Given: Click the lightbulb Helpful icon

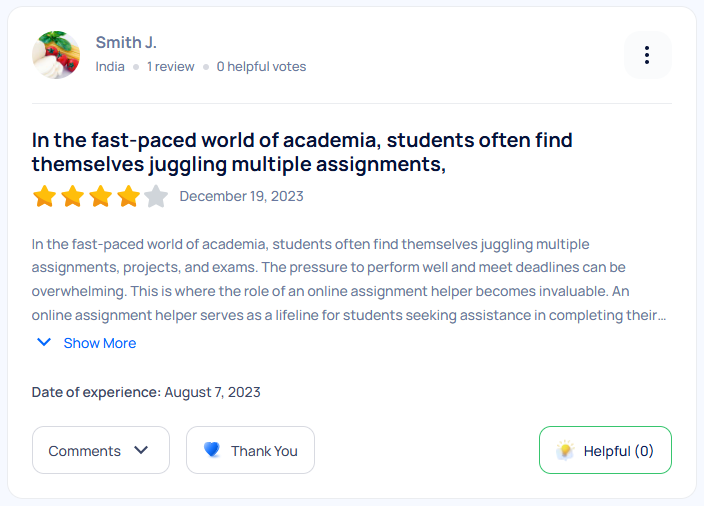Looking at the screenshot, I should tap(565, 450).
